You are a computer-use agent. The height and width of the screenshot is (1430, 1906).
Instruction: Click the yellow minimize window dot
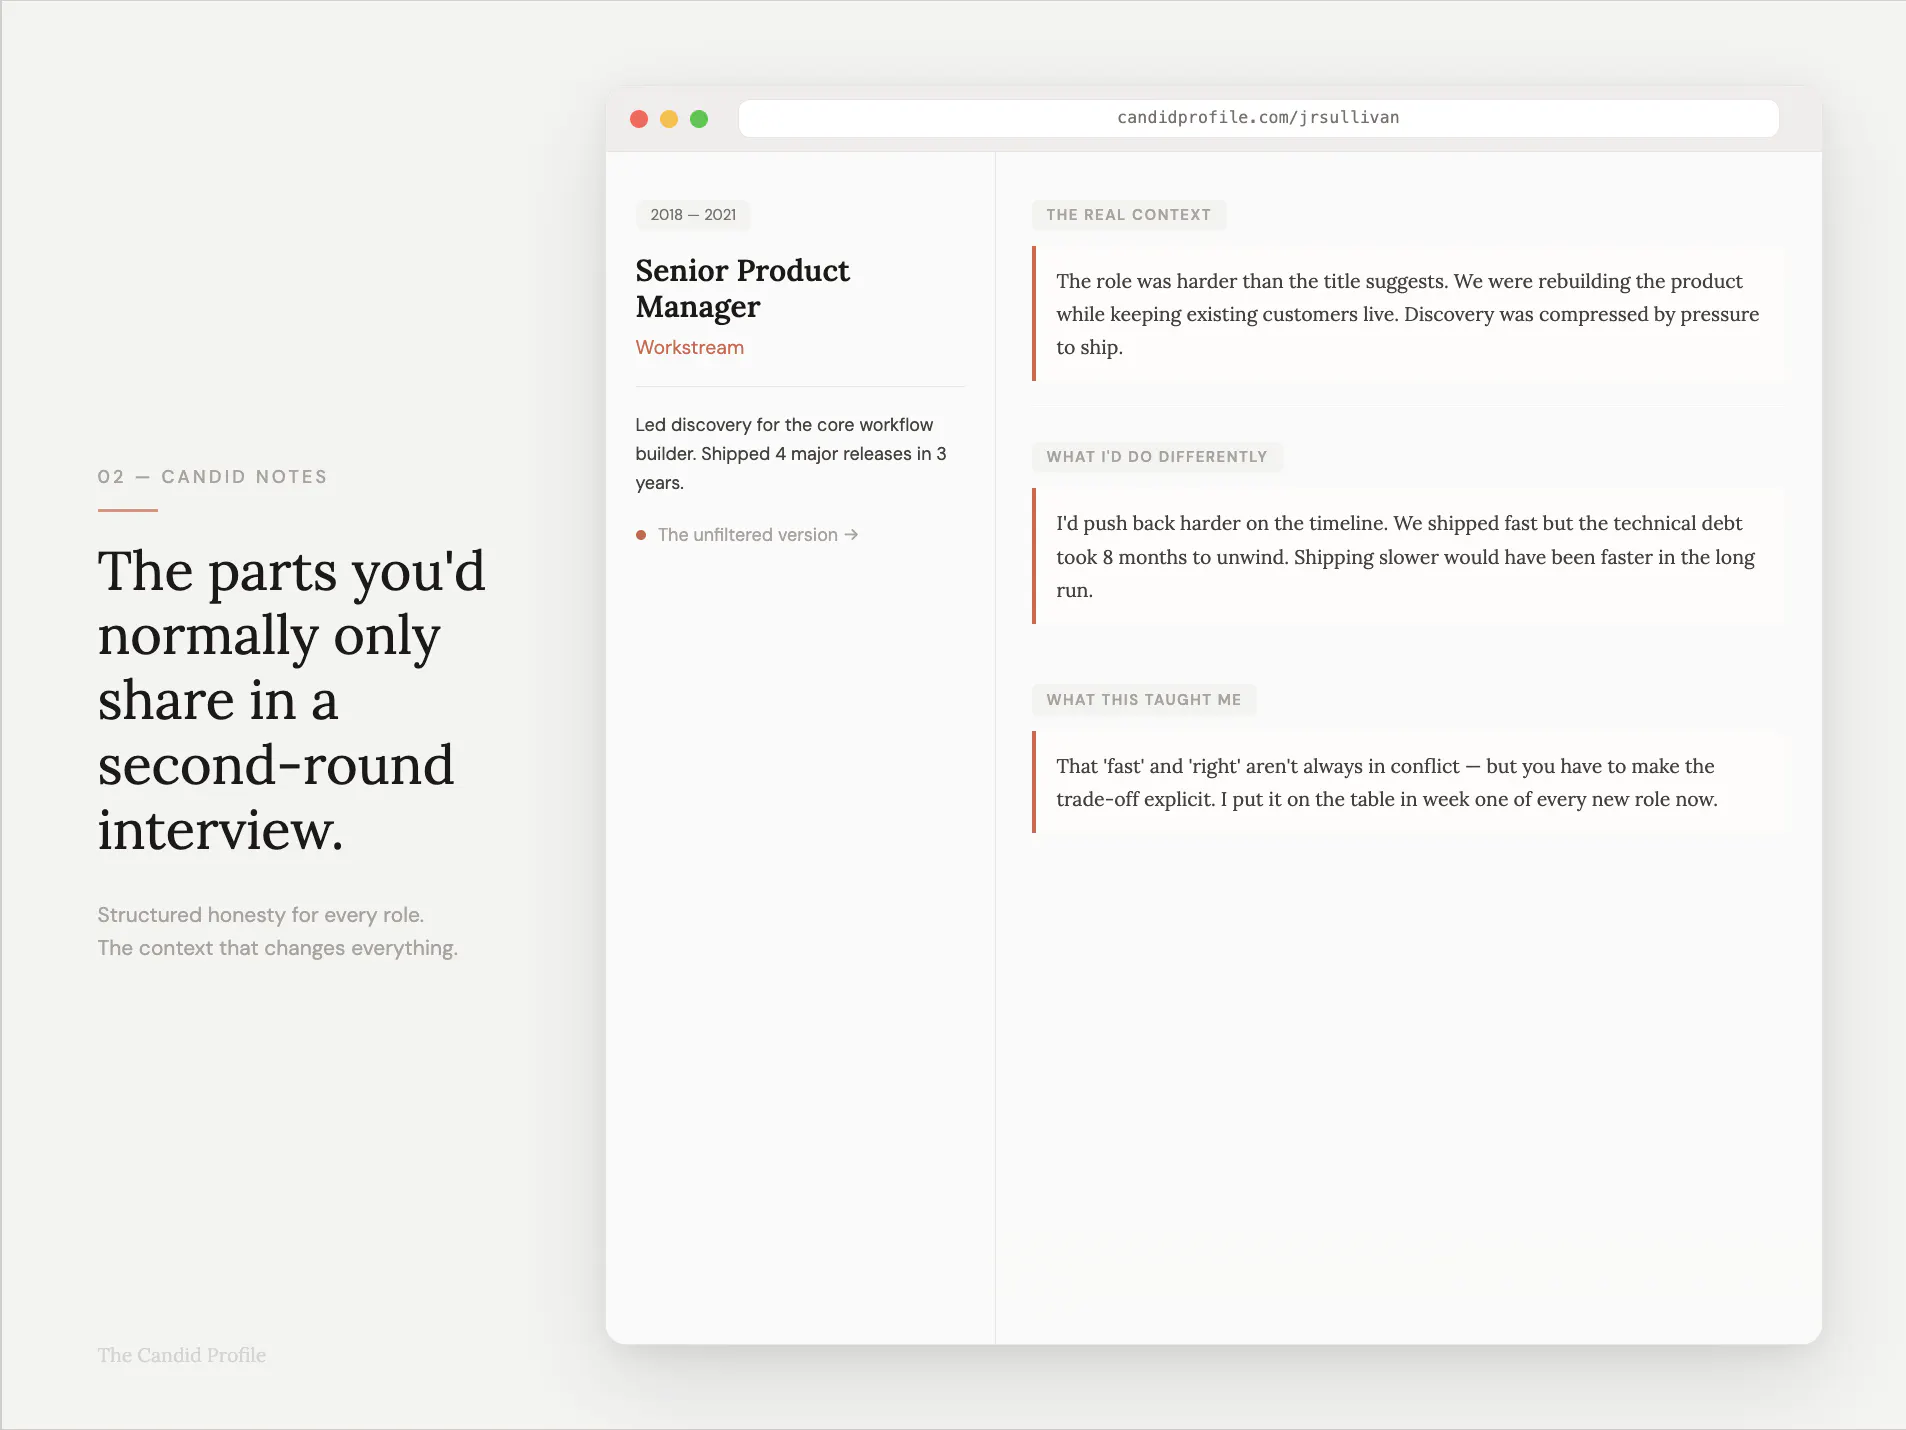click(669, 119)
